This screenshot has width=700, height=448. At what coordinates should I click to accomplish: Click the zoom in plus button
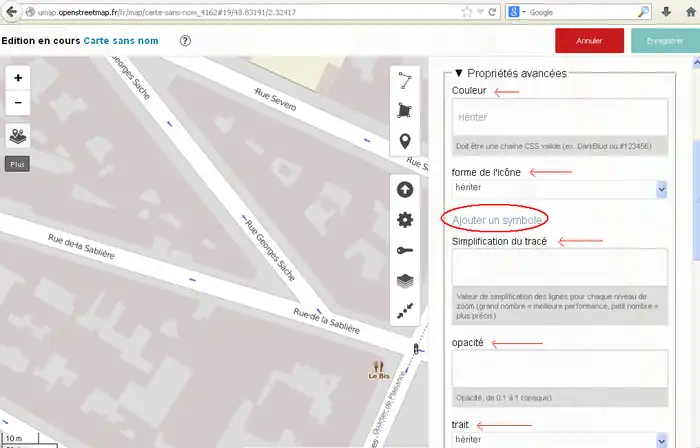18,78
